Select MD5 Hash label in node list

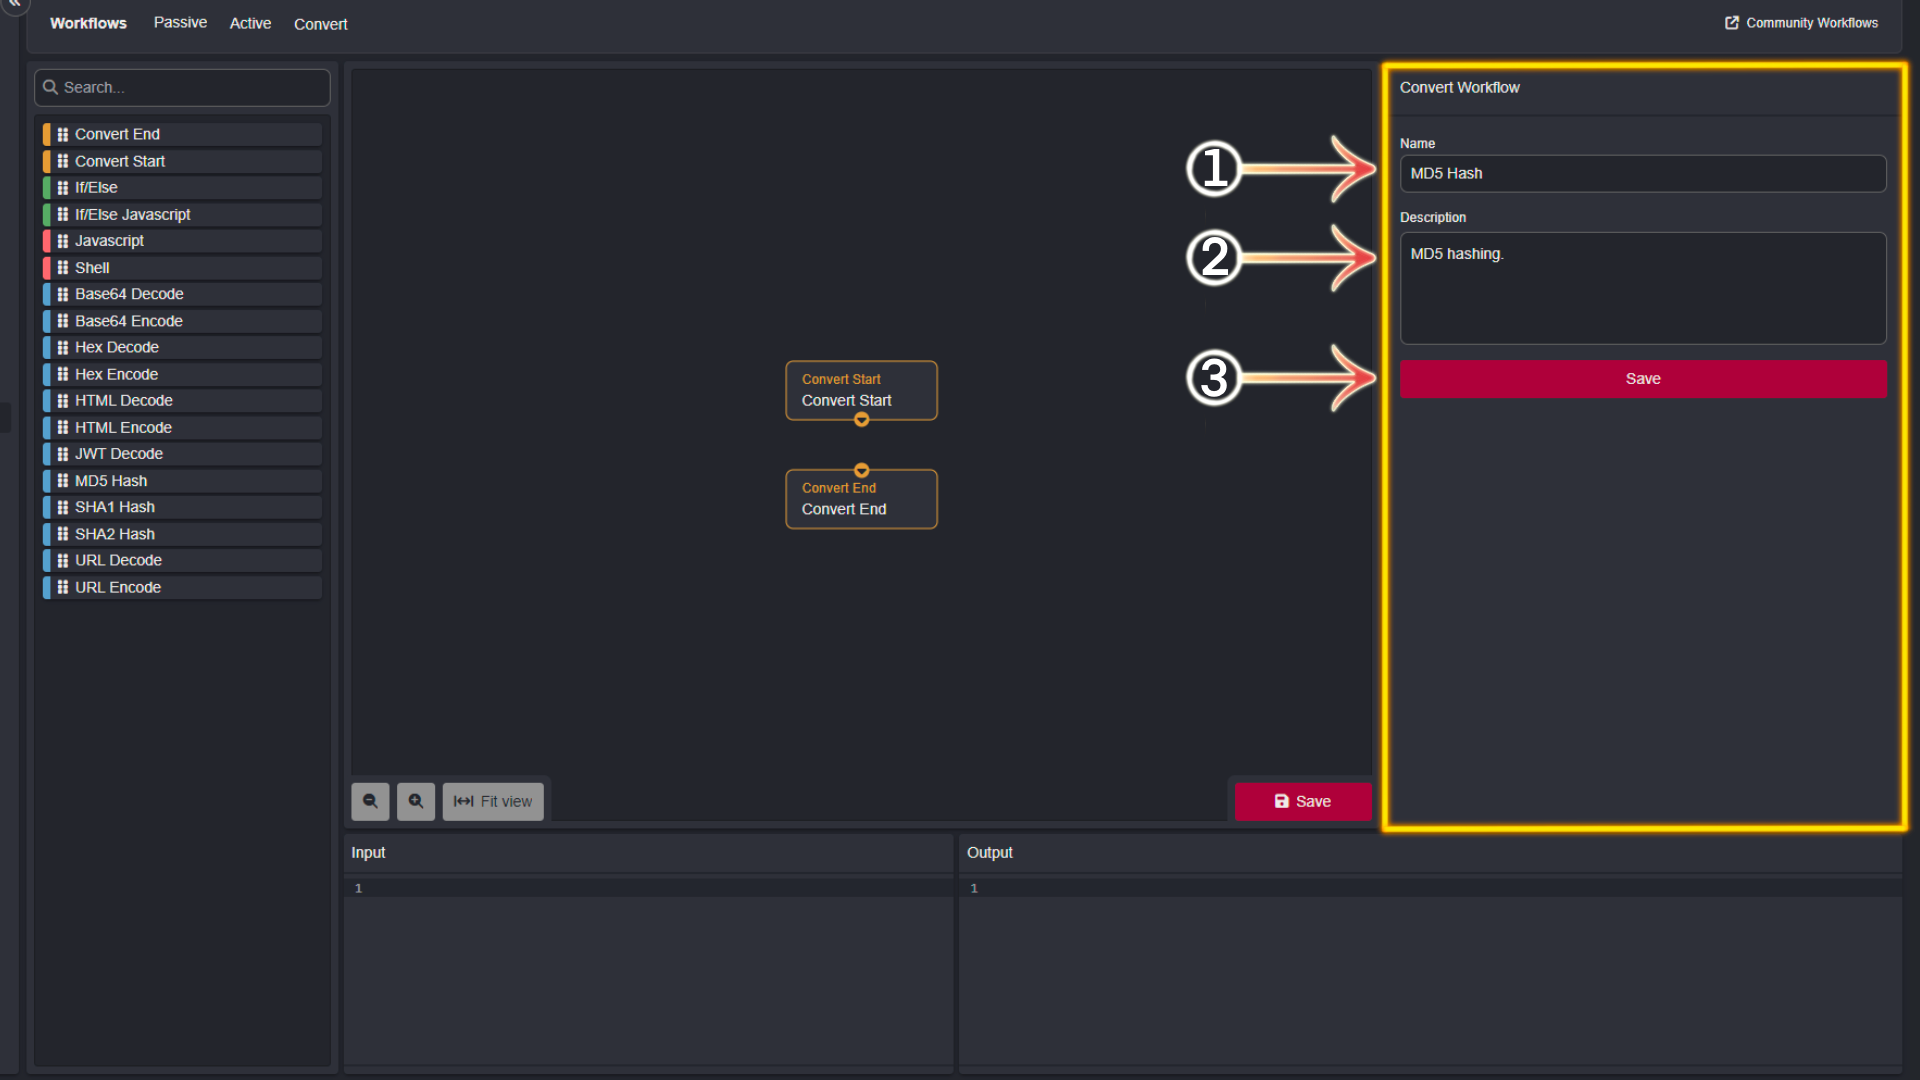pos(110,480)
